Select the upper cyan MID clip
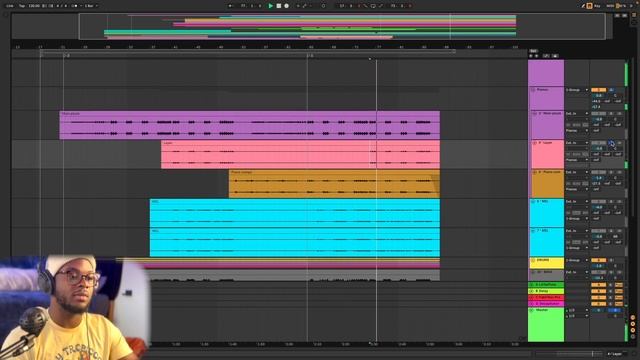Image resolution: width=640 pixels, height=360 pixels. click(x=295, y=213)
